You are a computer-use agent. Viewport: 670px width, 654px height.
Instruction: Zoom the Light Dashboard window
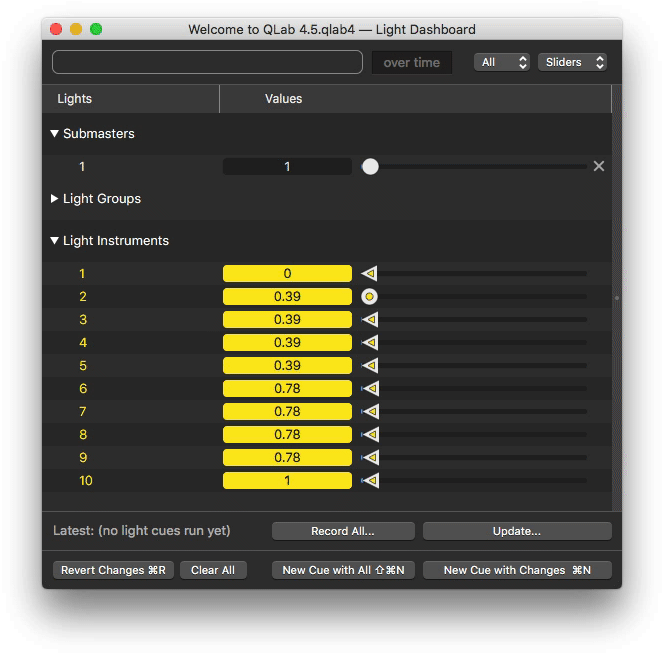96,29
